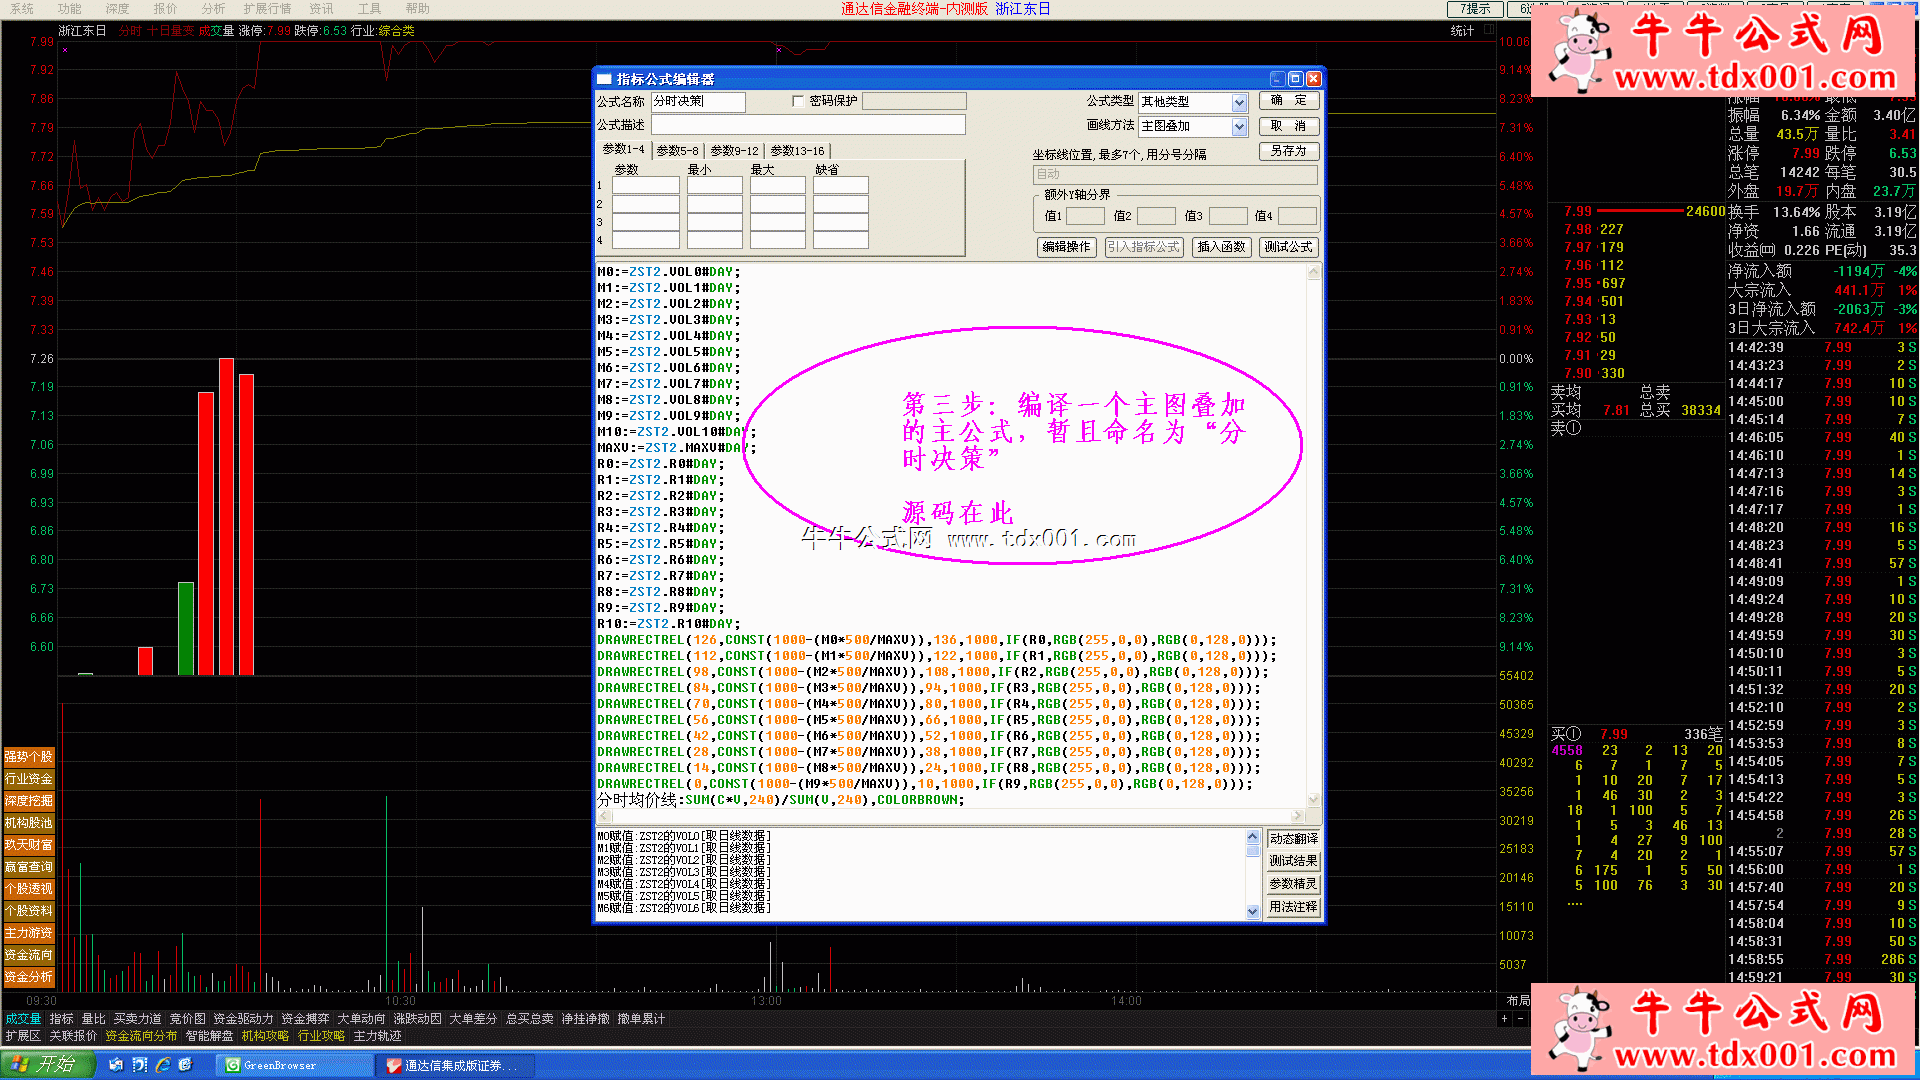Open the 扩展行情 menu
The height and width of the screenshot is (1080, 1920).
[x=267, y=9]
